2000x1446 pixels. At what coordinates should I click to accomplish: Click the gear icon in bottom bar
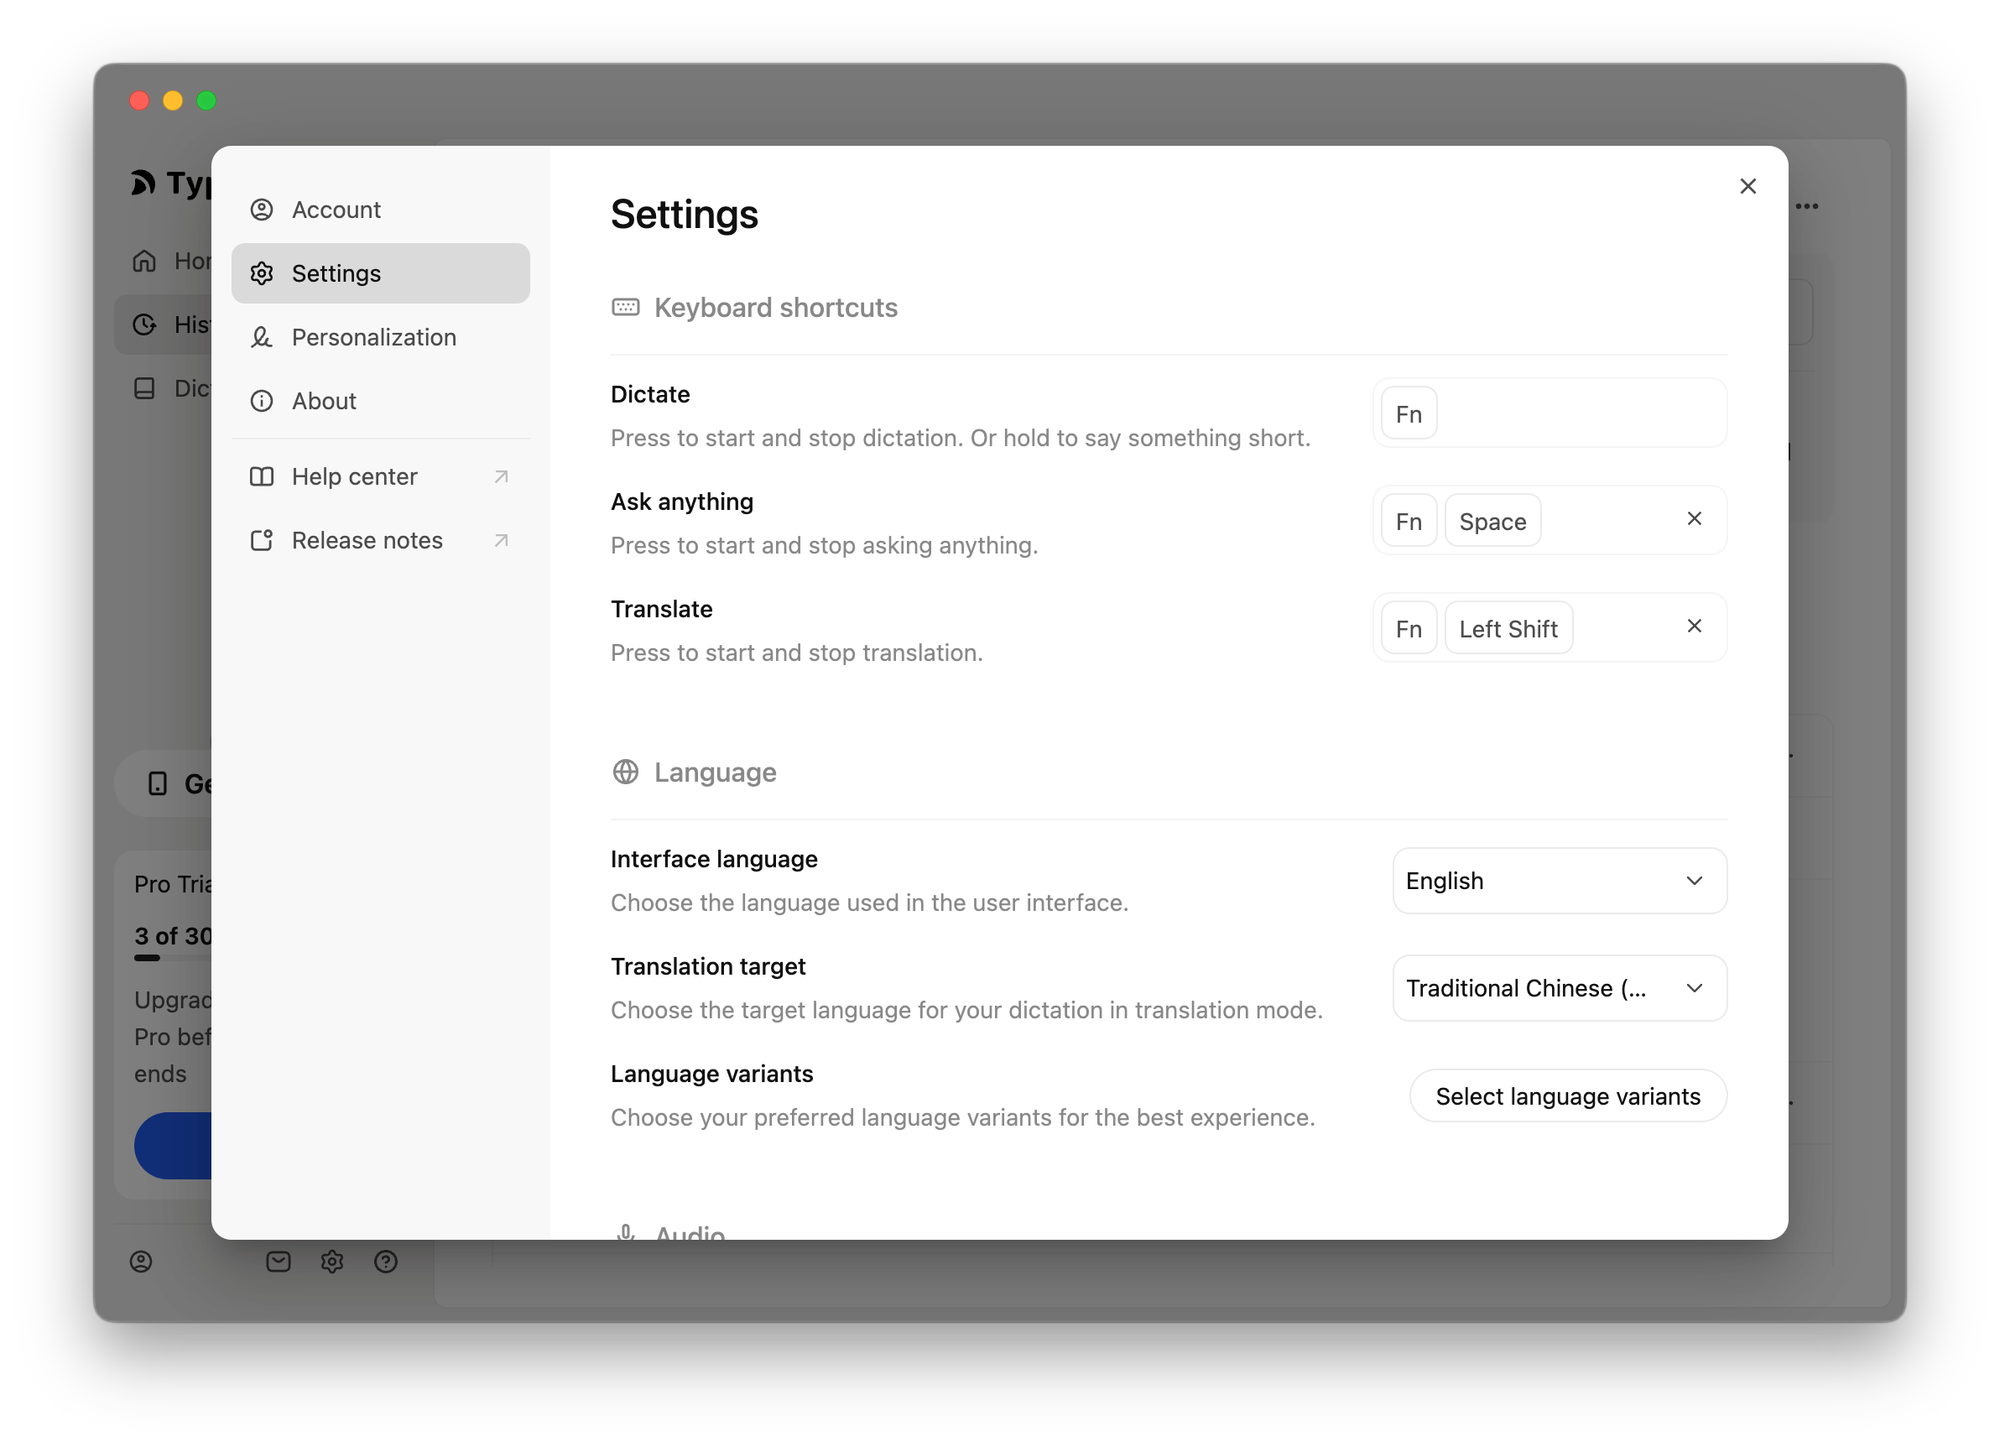[332, 1262]
